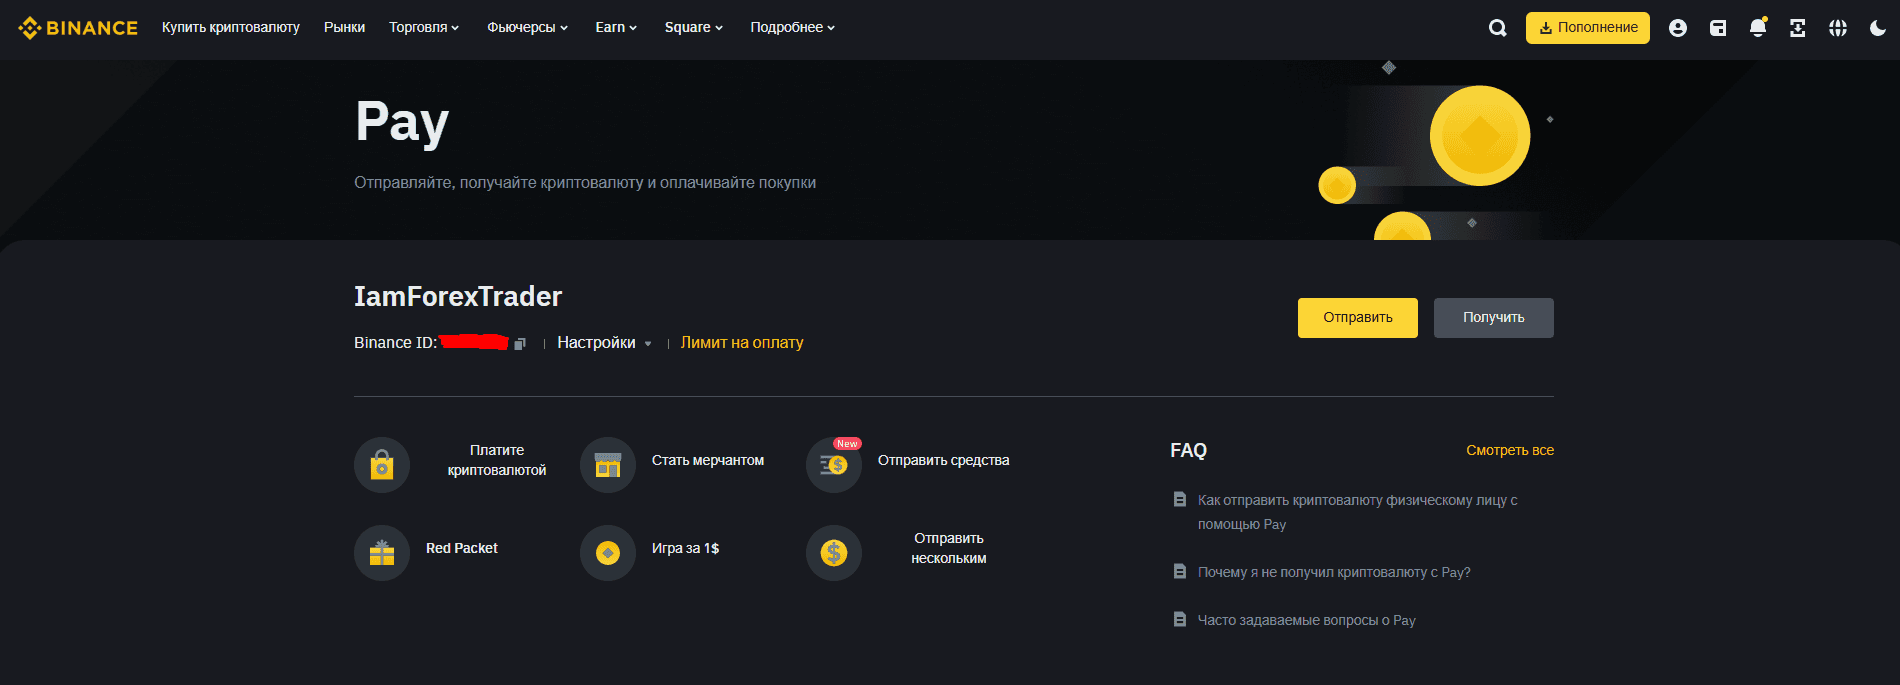Open FAQ 'Почему я не получил криптовалюту с Pay?'
The width and height of the screenshot is (1900, 685).
click(1334, 572)
